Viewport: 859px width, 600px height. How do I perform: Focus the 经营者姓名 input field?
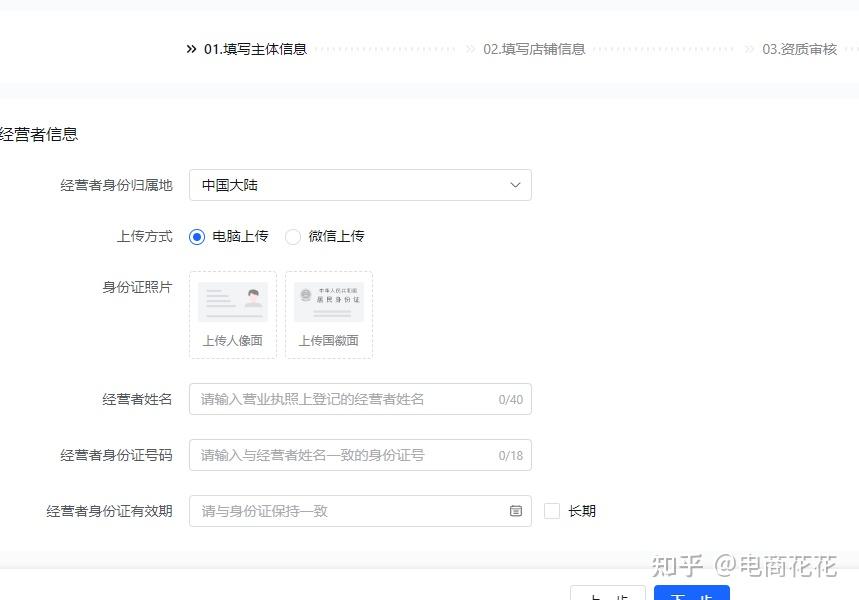(x=360, y=399)
